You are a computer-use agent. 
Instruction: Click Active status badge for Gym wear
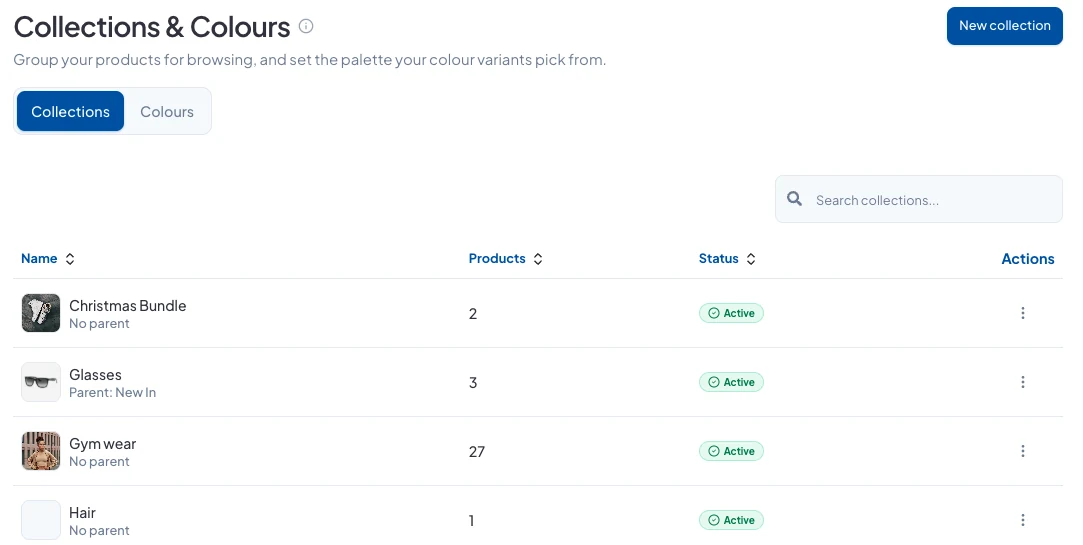pyautogui.click(x=731, y=451)
